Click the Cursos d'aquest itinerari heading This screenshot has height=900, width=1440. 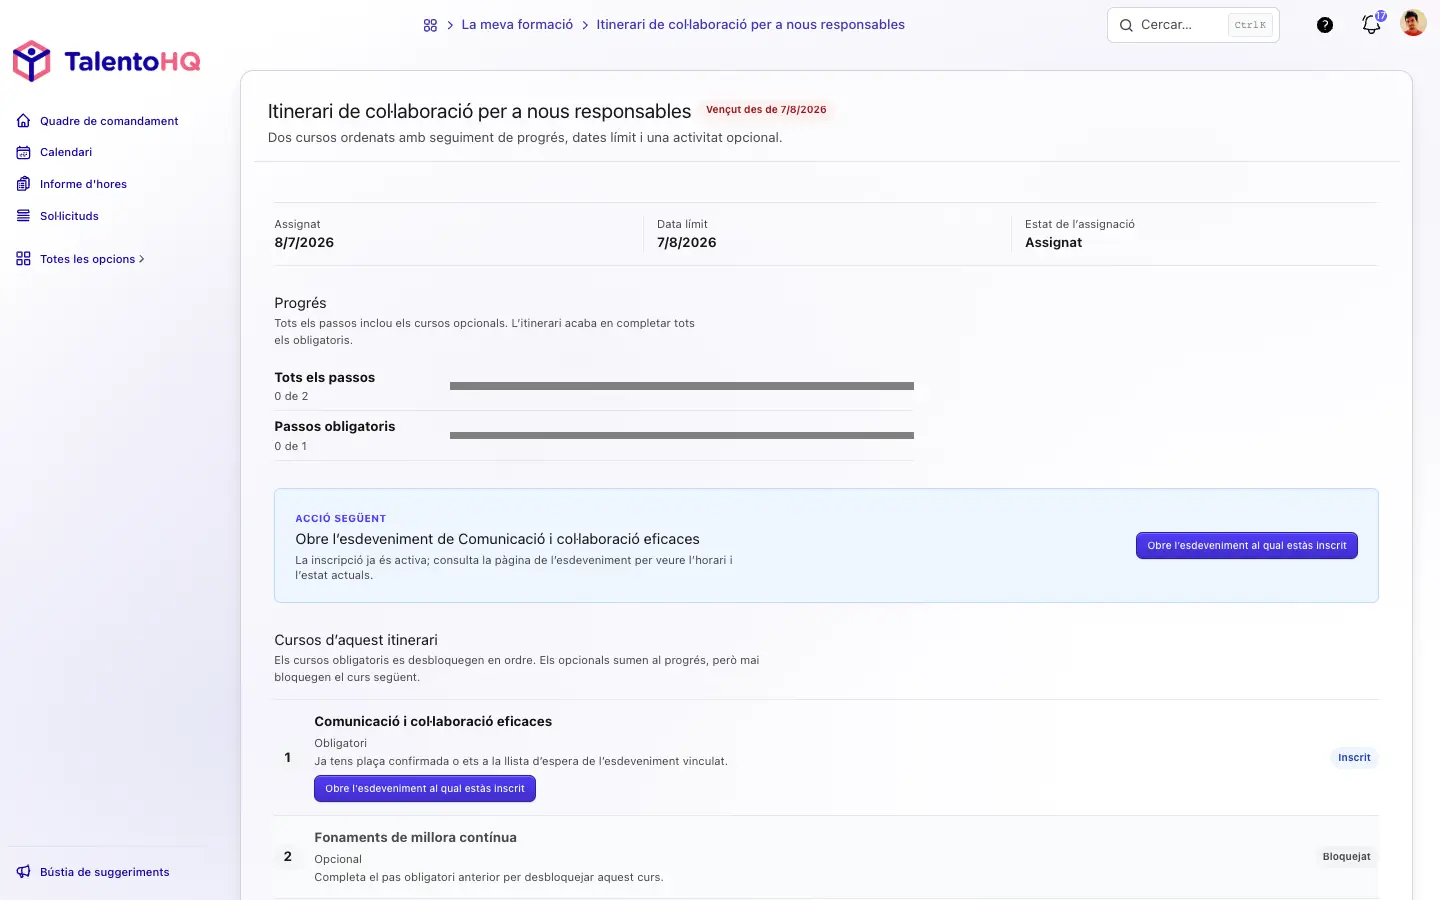tap(356, 640)
